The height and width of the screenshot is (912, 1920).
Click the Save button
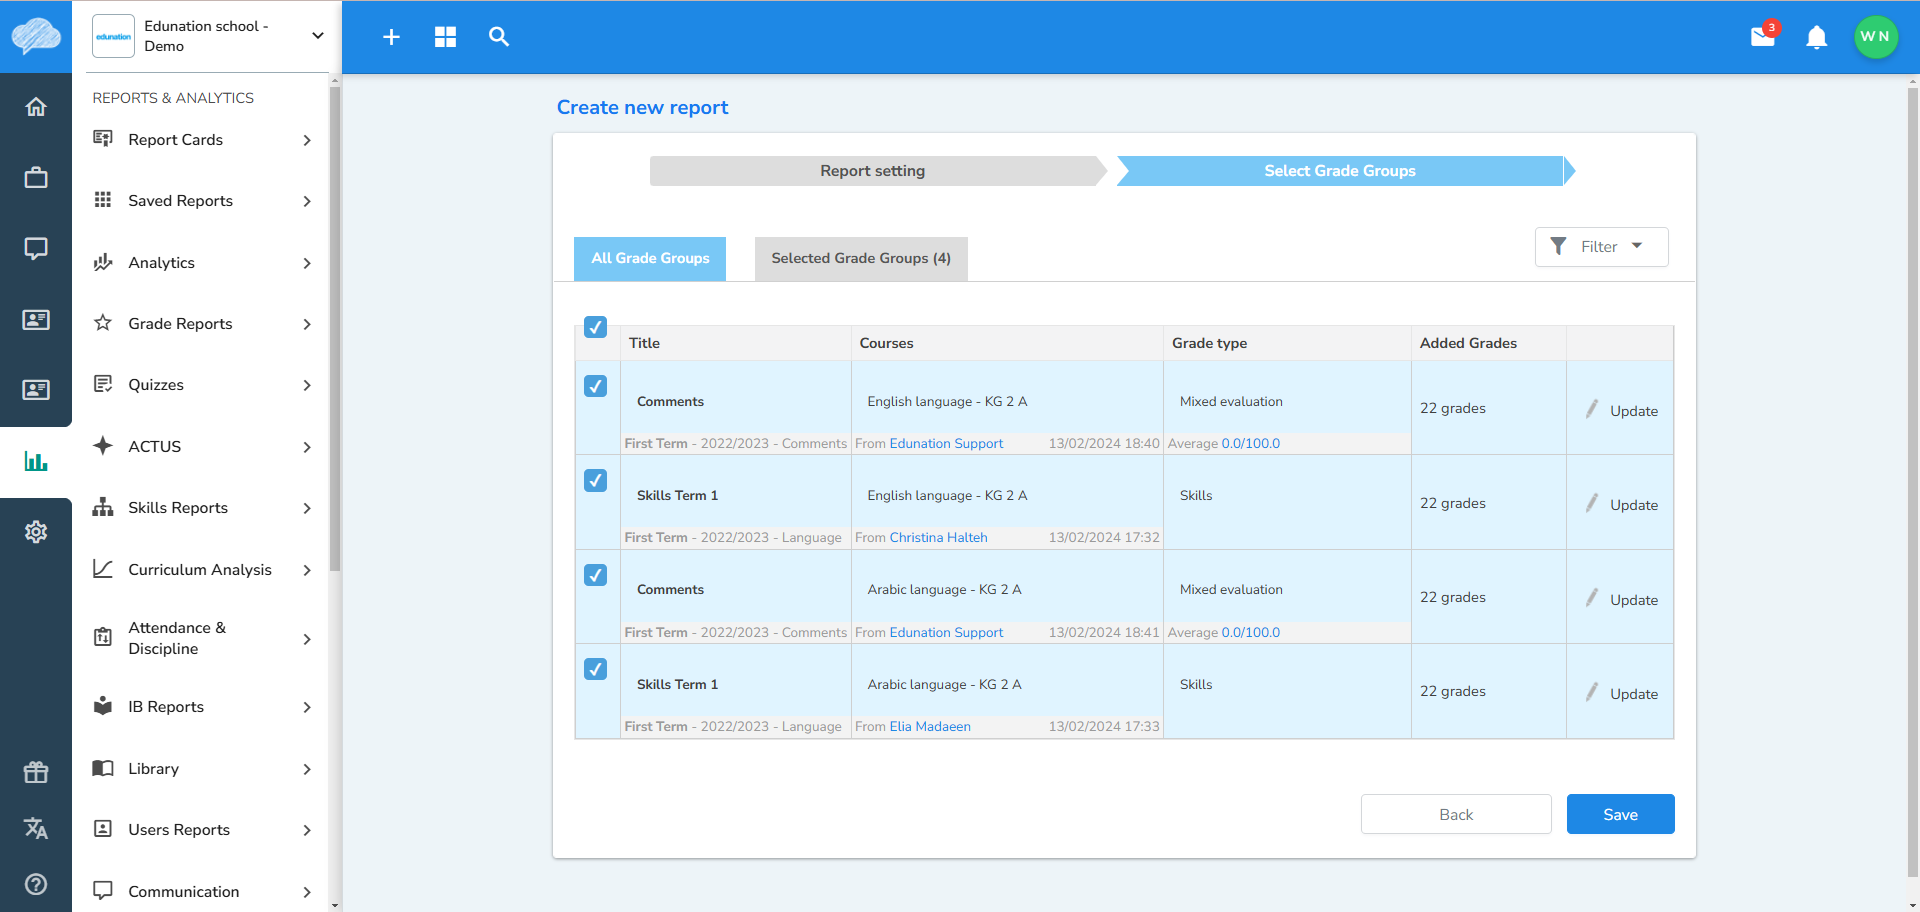pyautogui.click(x=1620, y=814)
